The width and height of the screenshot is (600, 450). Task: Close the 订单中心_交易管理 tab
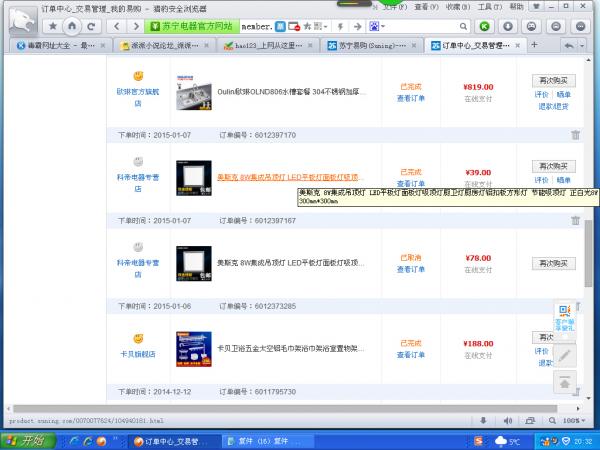pos(517,46)
